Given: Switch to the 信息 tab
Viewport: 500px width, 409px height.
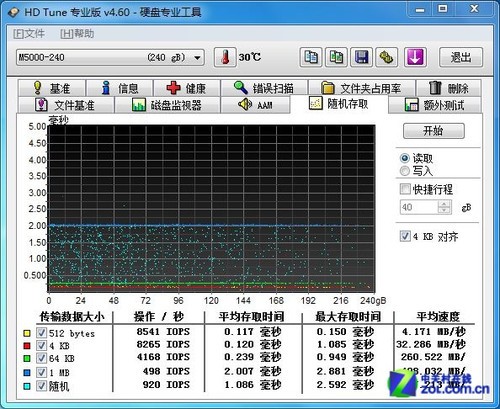Looking at the screenshot, I should tap(120, 88).
